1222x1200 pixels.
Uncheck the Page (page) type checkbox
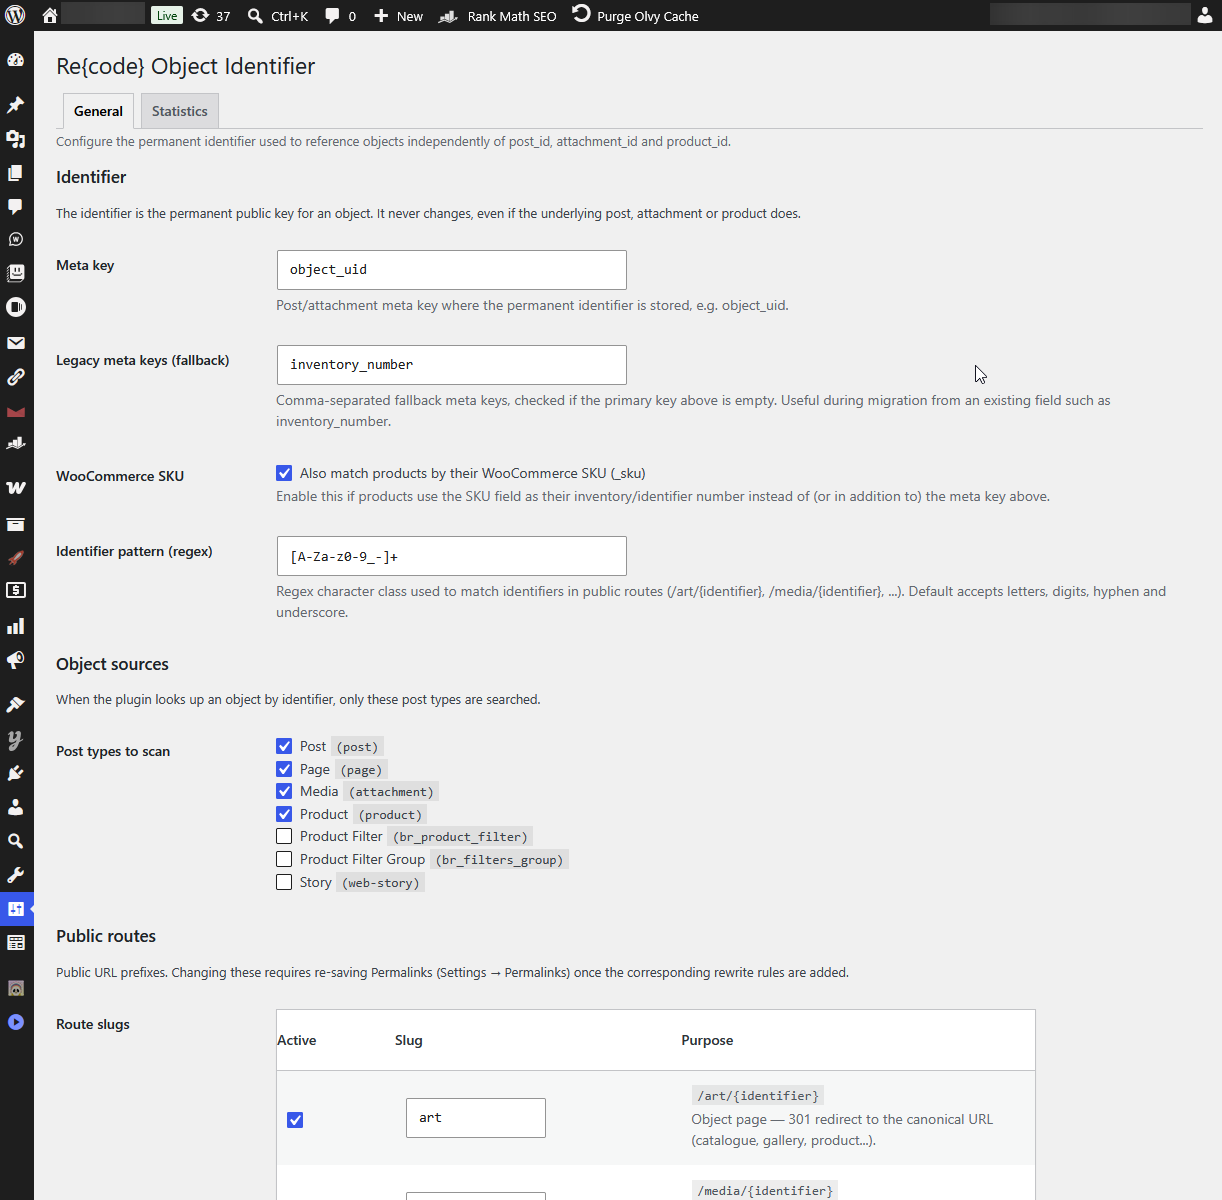[x=284, y=769]
